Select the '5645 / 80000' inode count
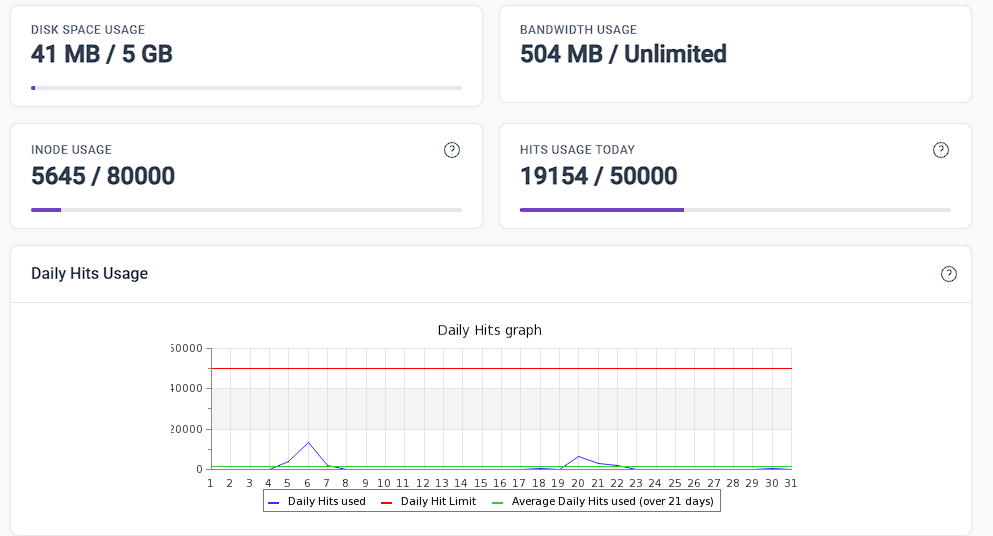The width and height of the screenshot is (993, 536). point(103,176)
